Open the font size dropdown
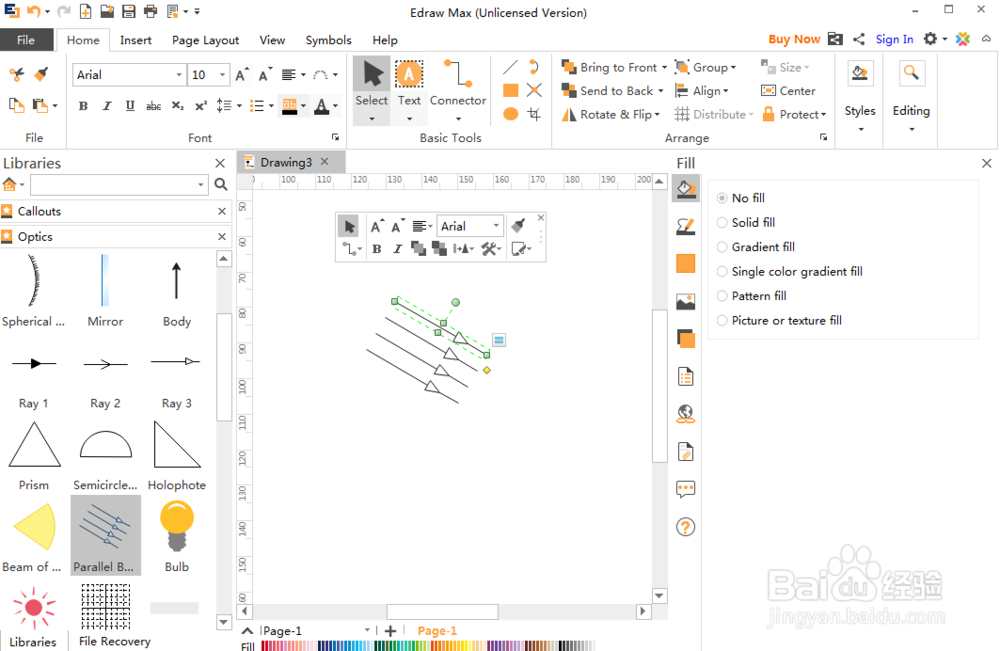This screenshot has width=1000, height=651. 222,75
